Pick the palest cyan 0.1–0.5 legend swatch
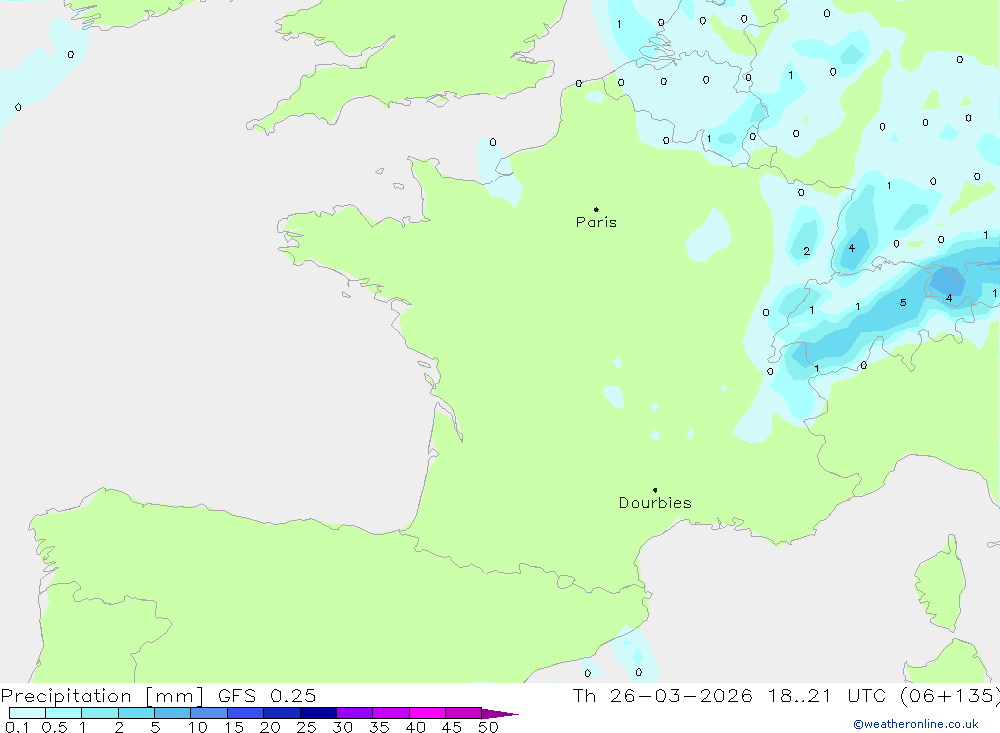Screen dimensions: 1000x733 tap(27, 713)
